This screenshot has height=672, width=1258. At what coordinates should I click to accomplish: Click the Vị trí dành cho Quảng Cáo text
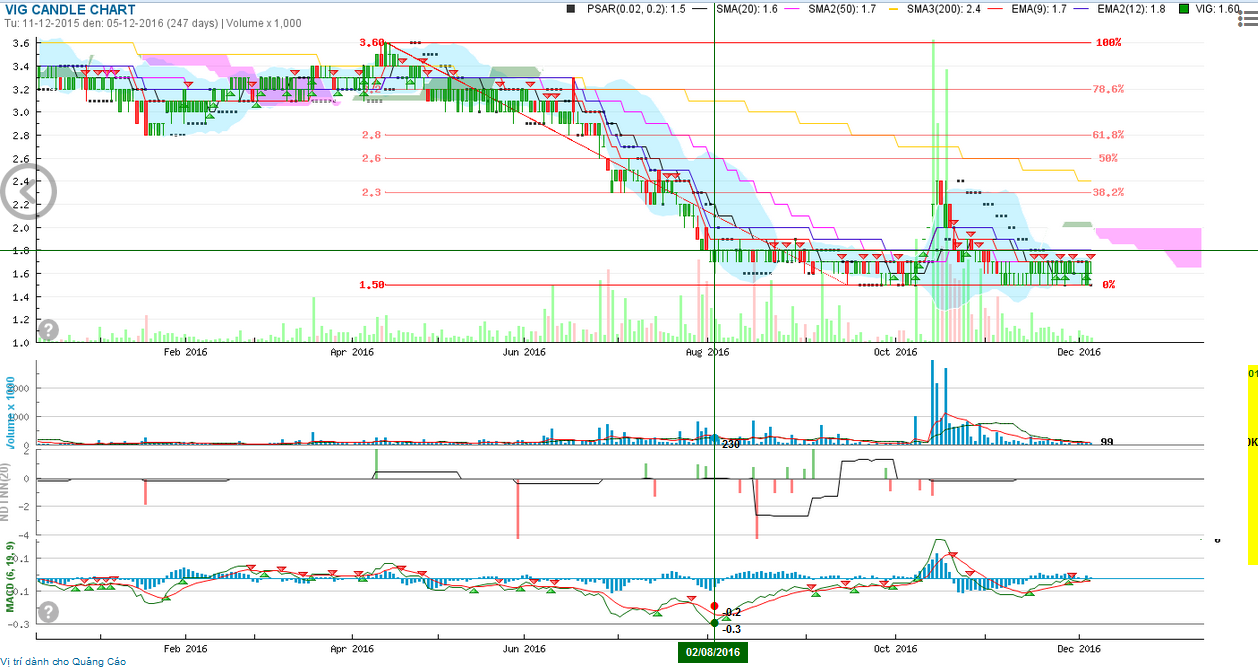click(64, 662)
